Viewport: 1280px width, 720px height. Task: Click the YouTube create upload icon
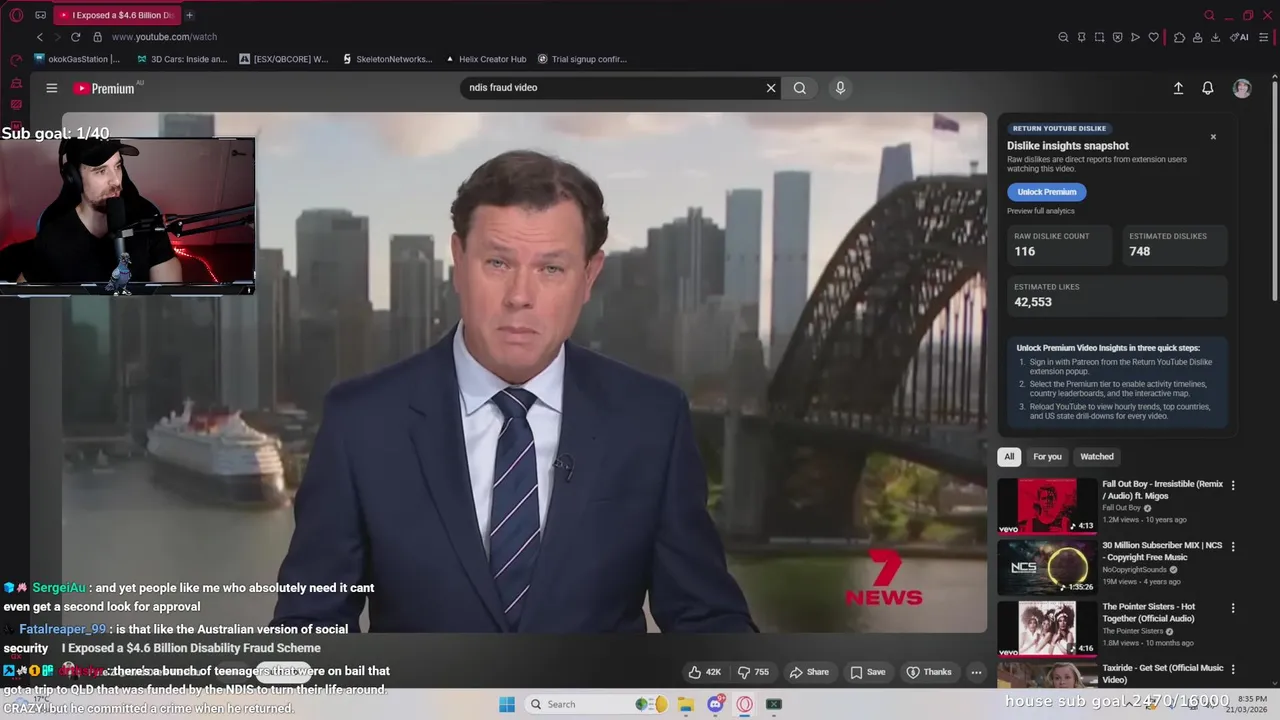coord(1178,88)
